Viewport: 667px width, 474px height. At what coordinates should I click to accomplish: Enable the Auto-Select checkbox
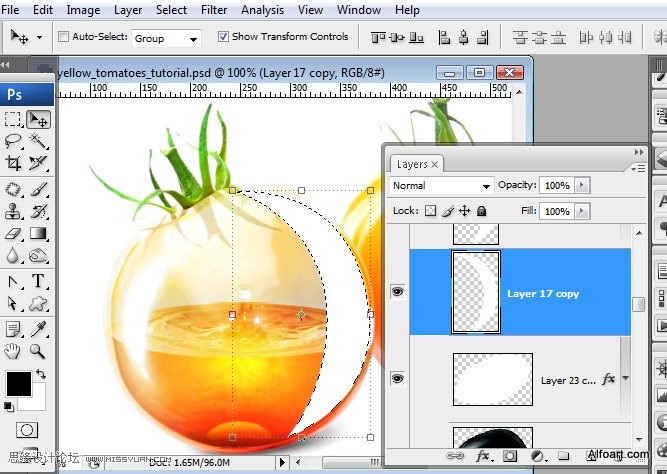(63, 37)
